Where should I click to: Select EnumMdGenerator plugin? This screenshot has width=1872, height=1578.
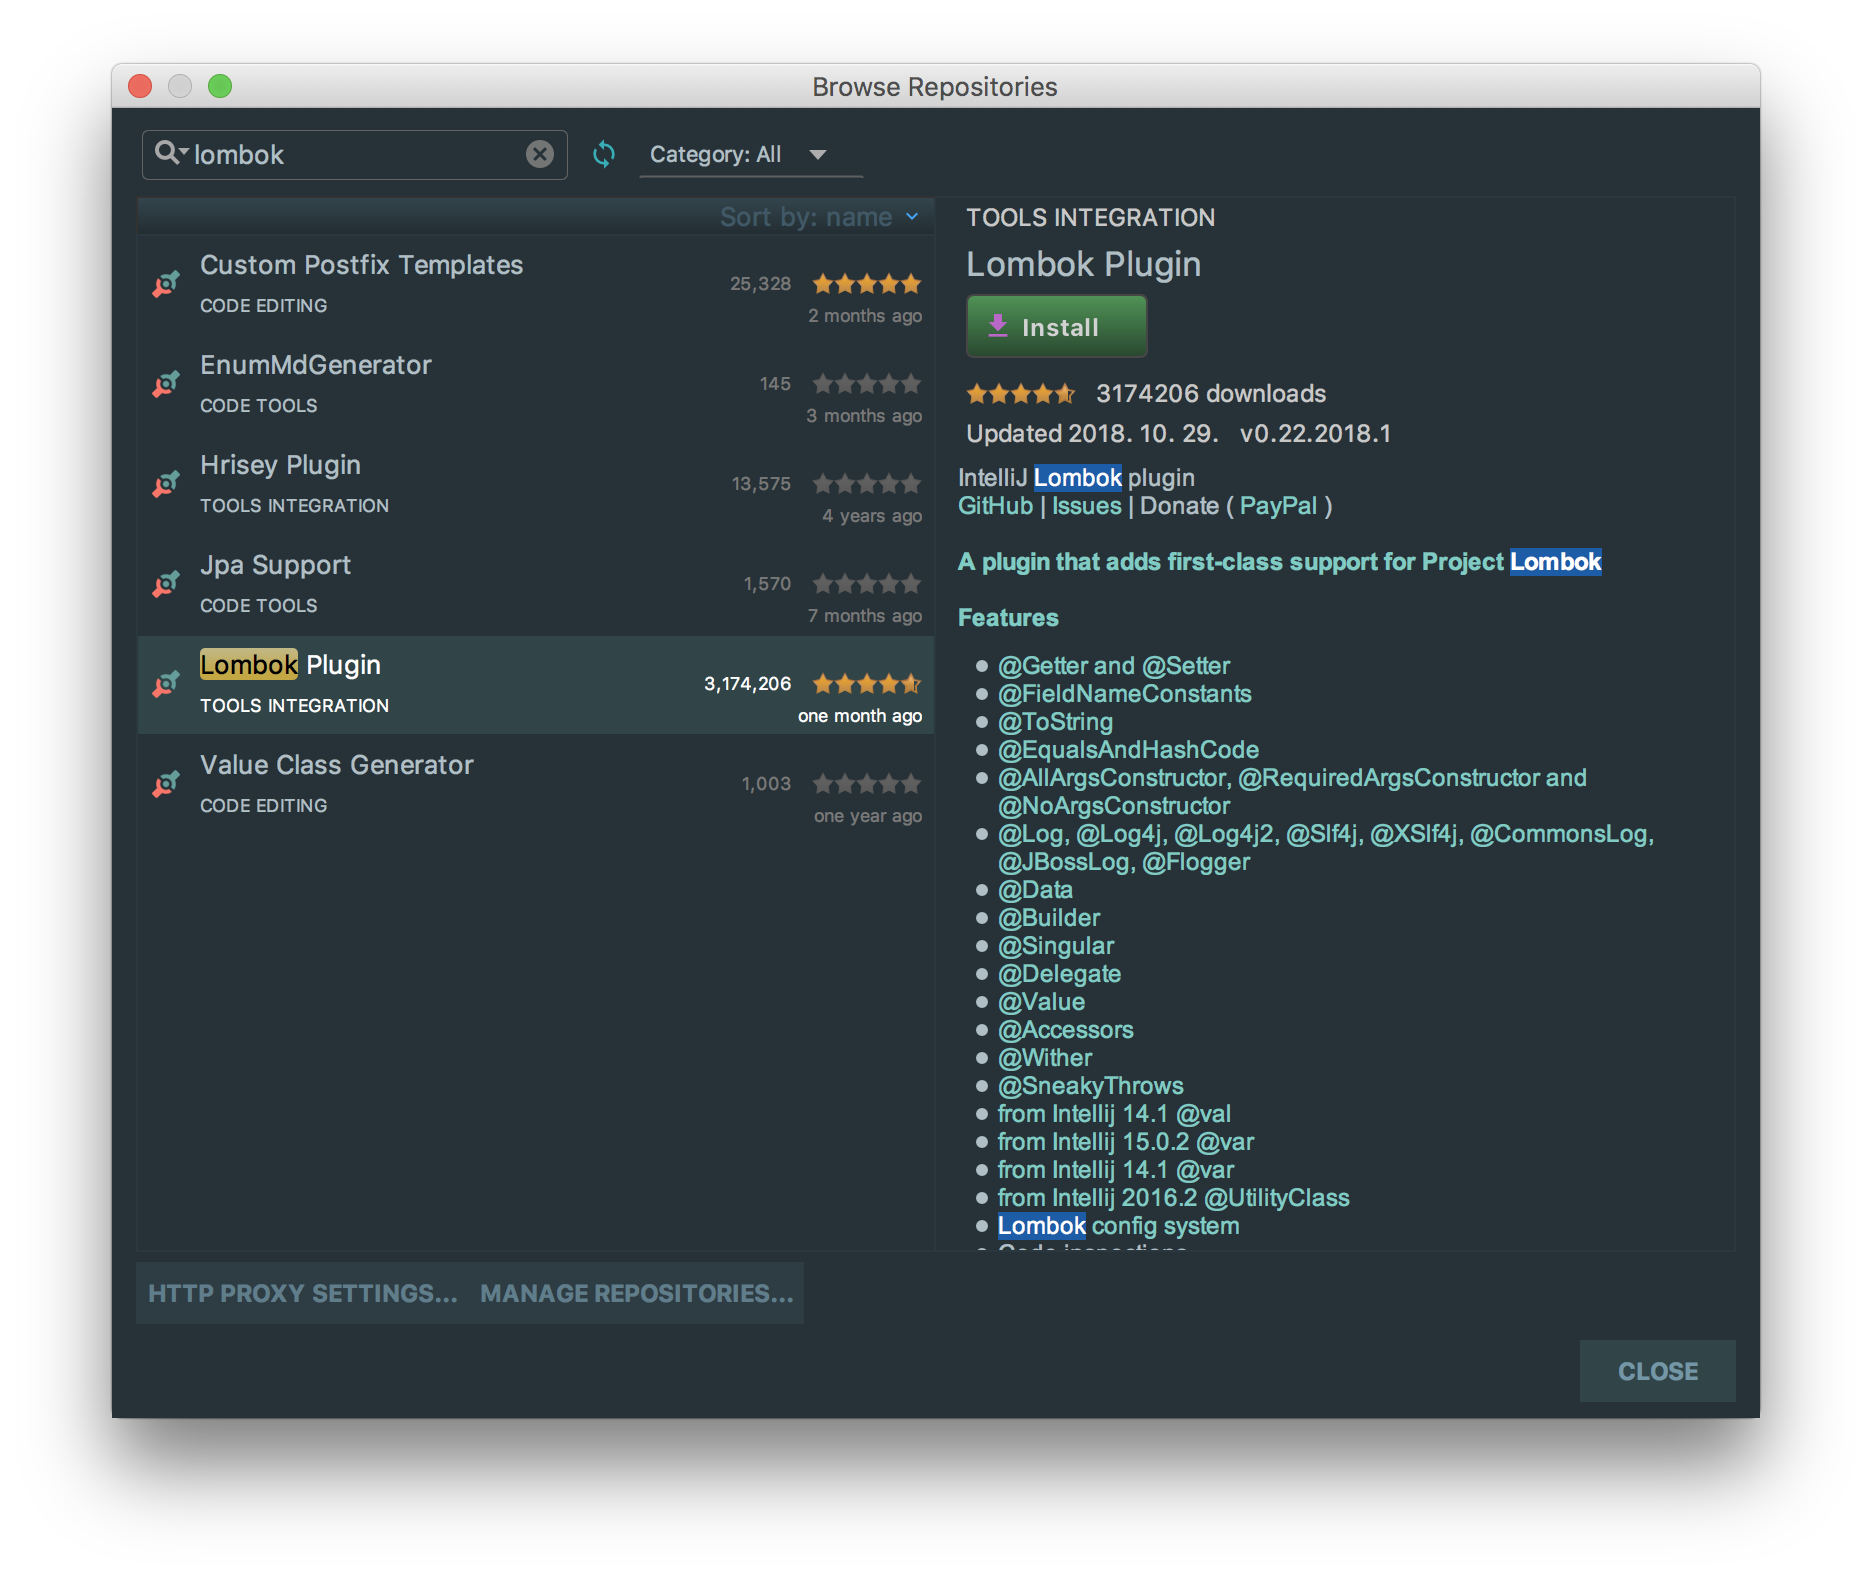[x=536, y=385]
